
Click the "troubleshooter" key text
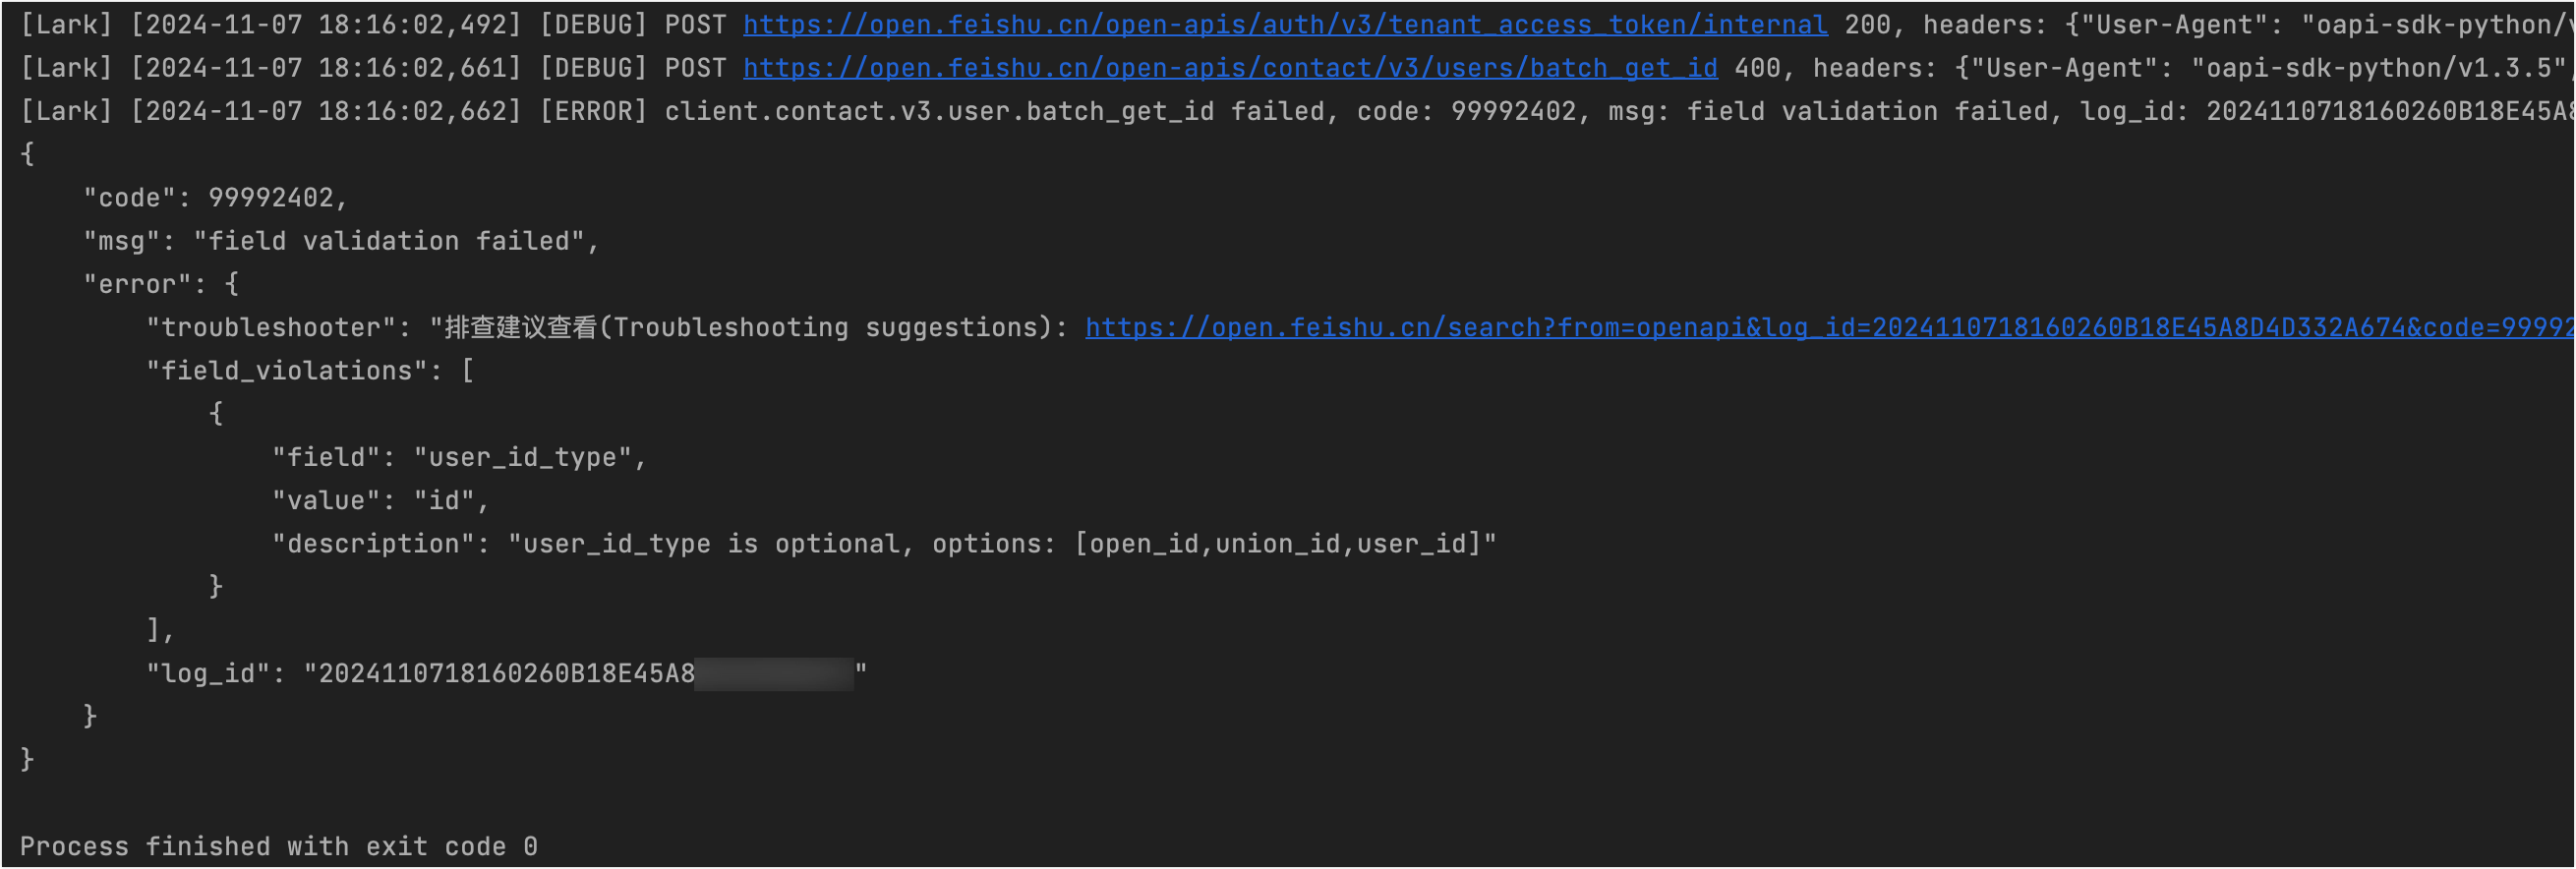[271, 328]
